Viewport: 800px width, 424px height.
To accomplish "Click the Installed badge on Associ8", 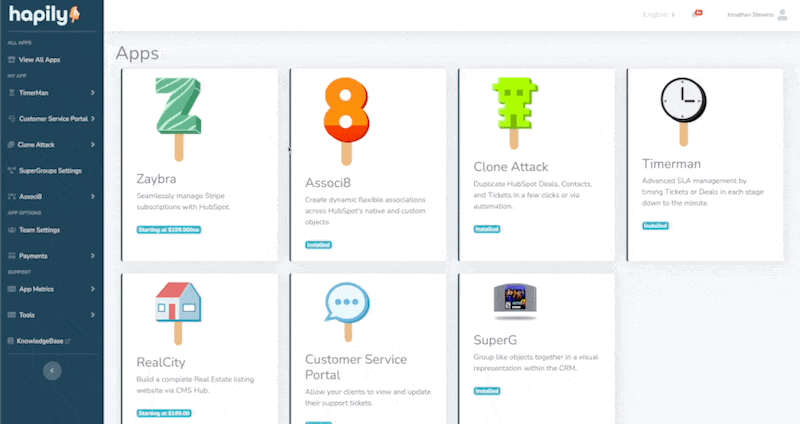I will click(318, 245).
